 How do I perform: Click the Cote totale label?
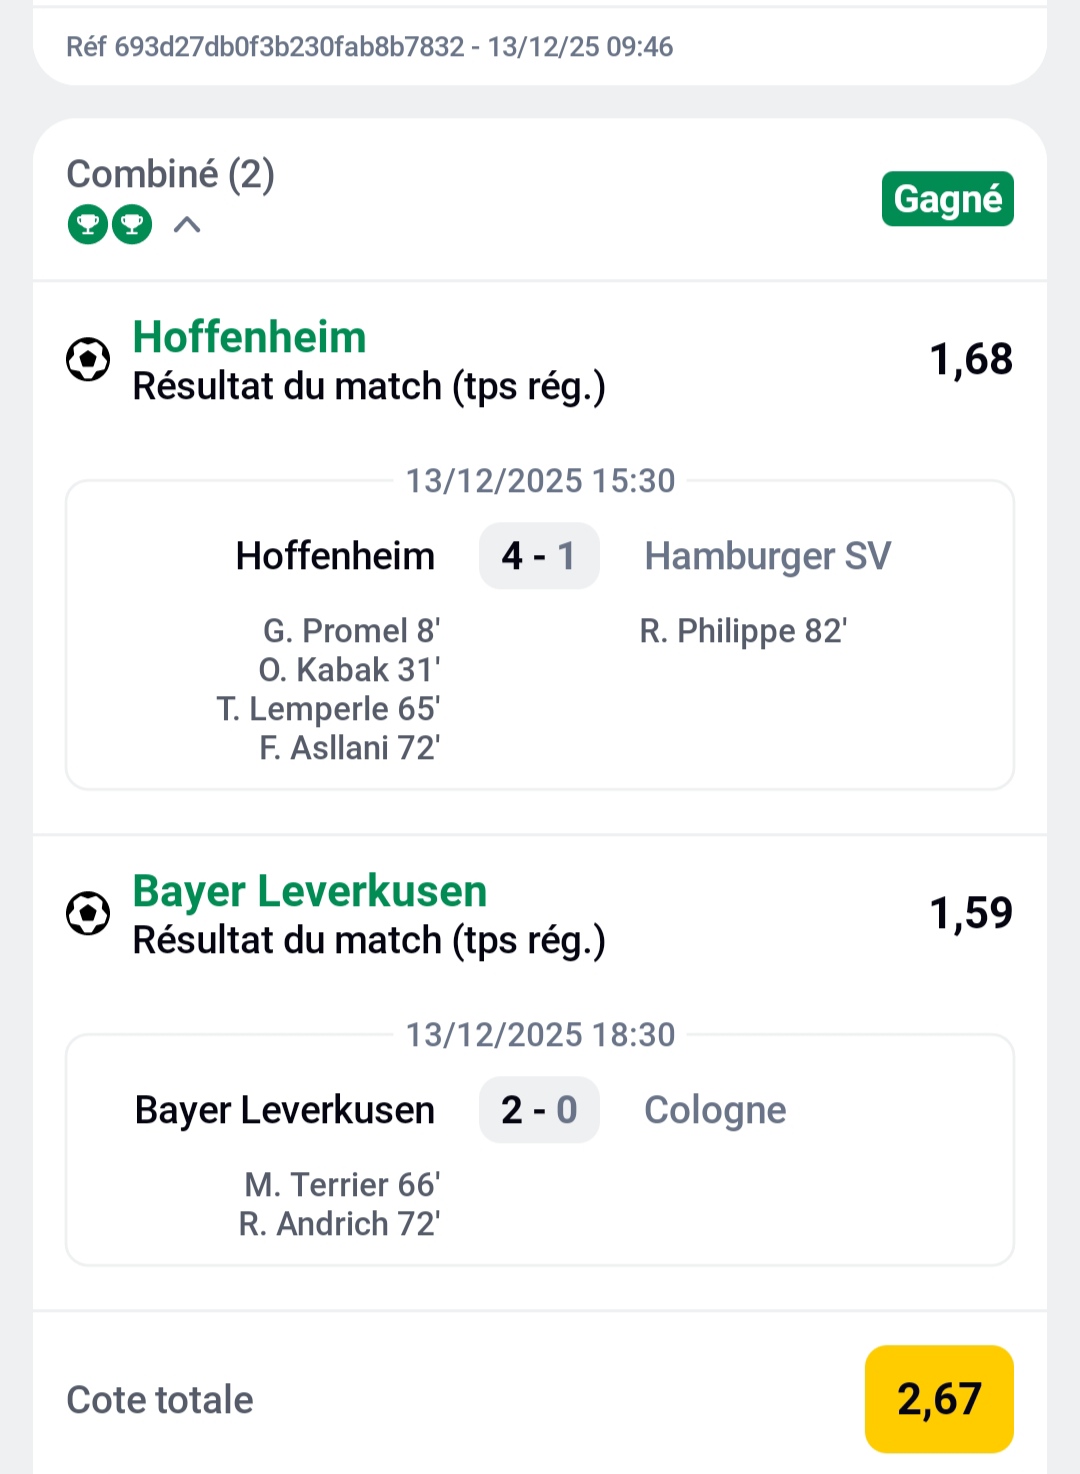(160, 1400)
